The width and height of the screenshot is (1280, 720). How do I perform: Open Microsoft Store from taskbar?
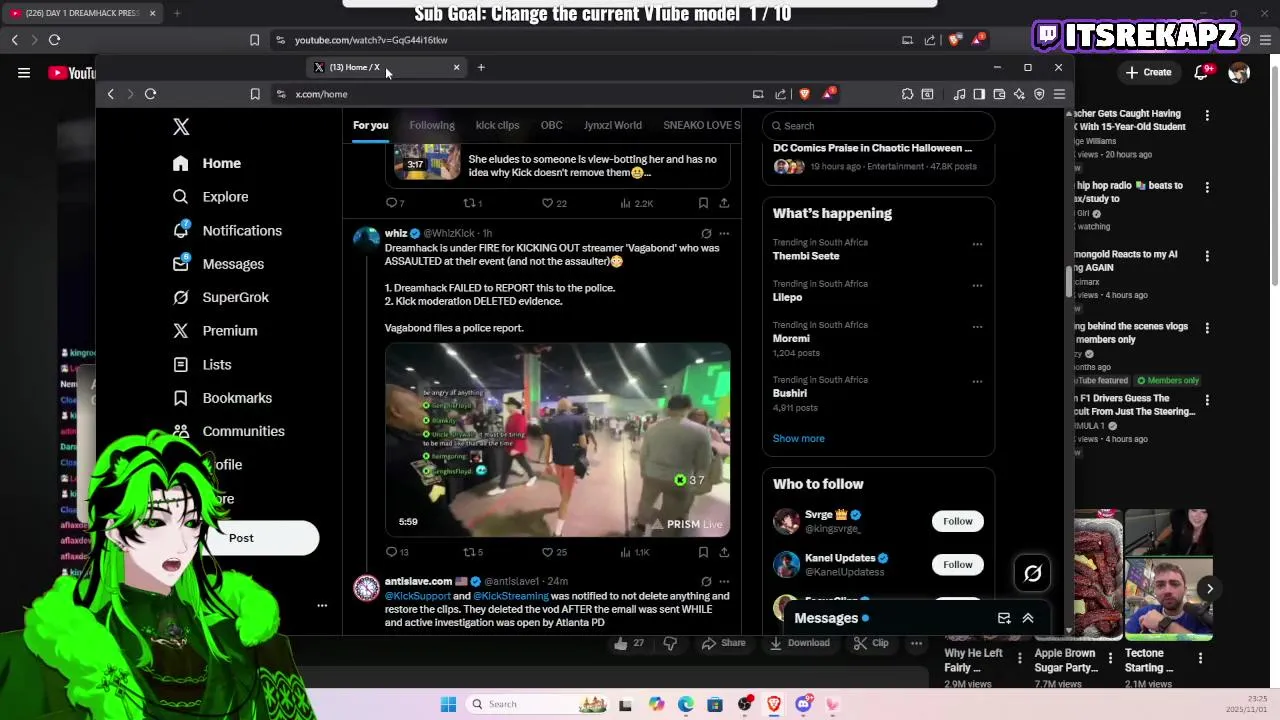(715, 704)
